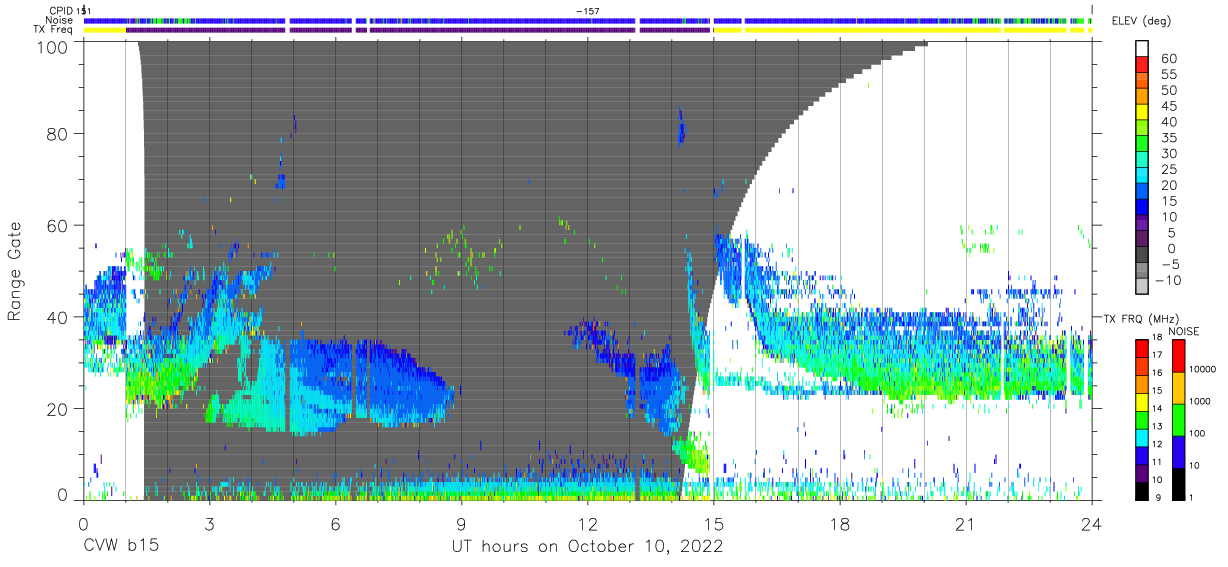Click the UT hour axis tick 9
Image resolution: width=1228 pixels, height=567 pixels.
pos(461,523)
